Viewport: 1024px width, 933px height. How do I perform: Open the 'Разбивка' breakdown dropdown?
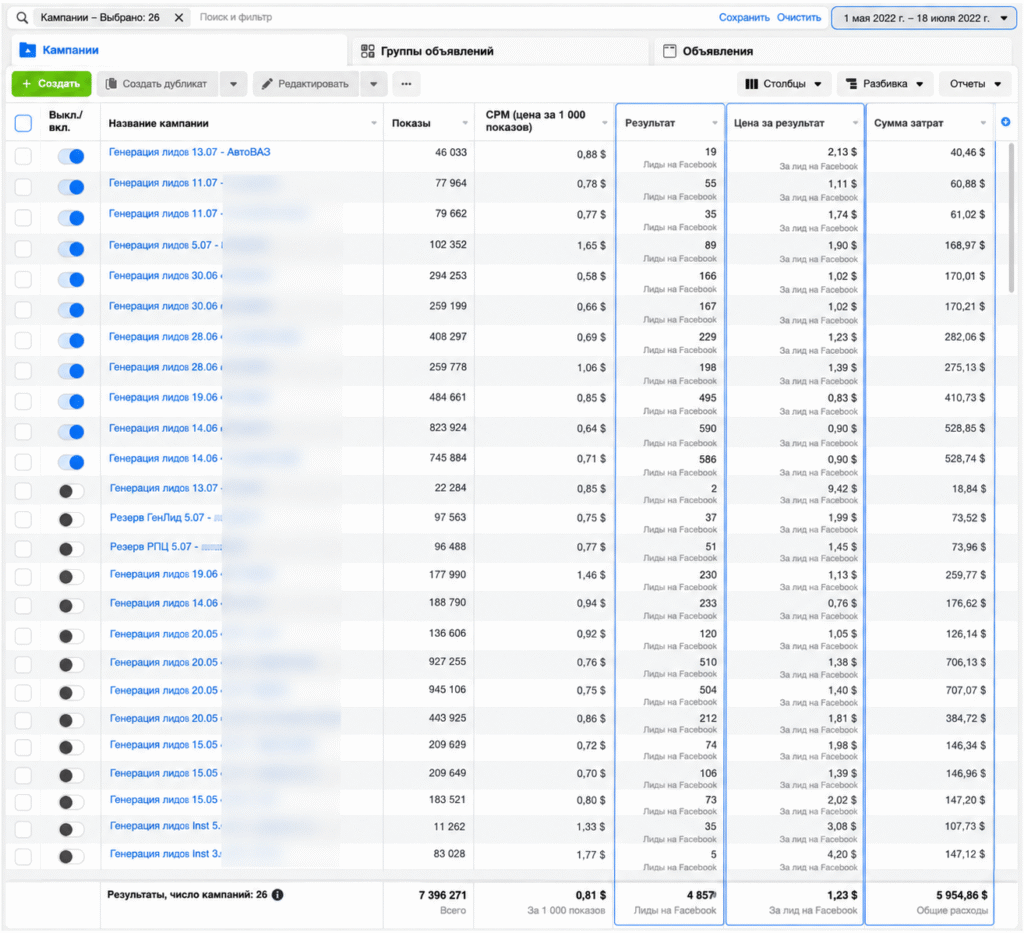tap(884, 84)
